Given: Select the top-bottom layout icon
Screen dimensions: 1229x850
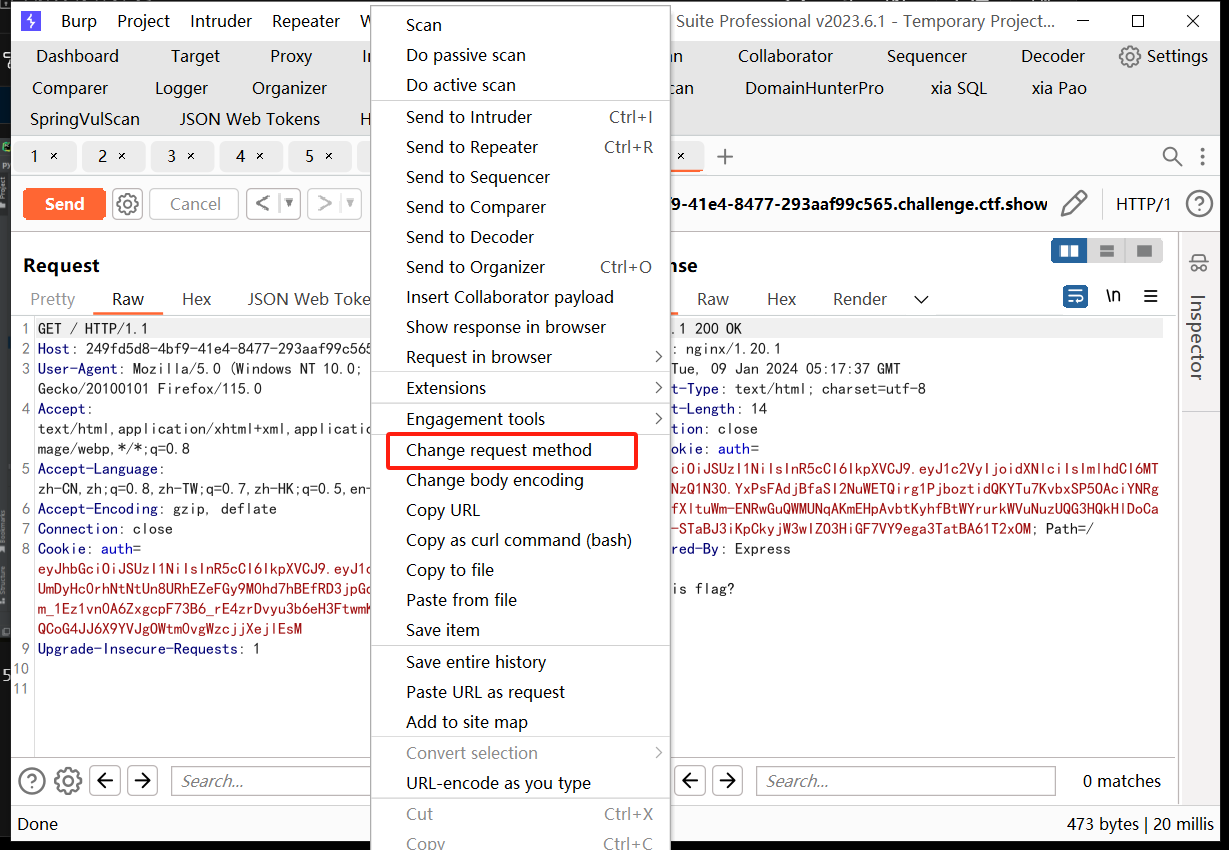Looking at the screenshot, I should (1107, 250).
